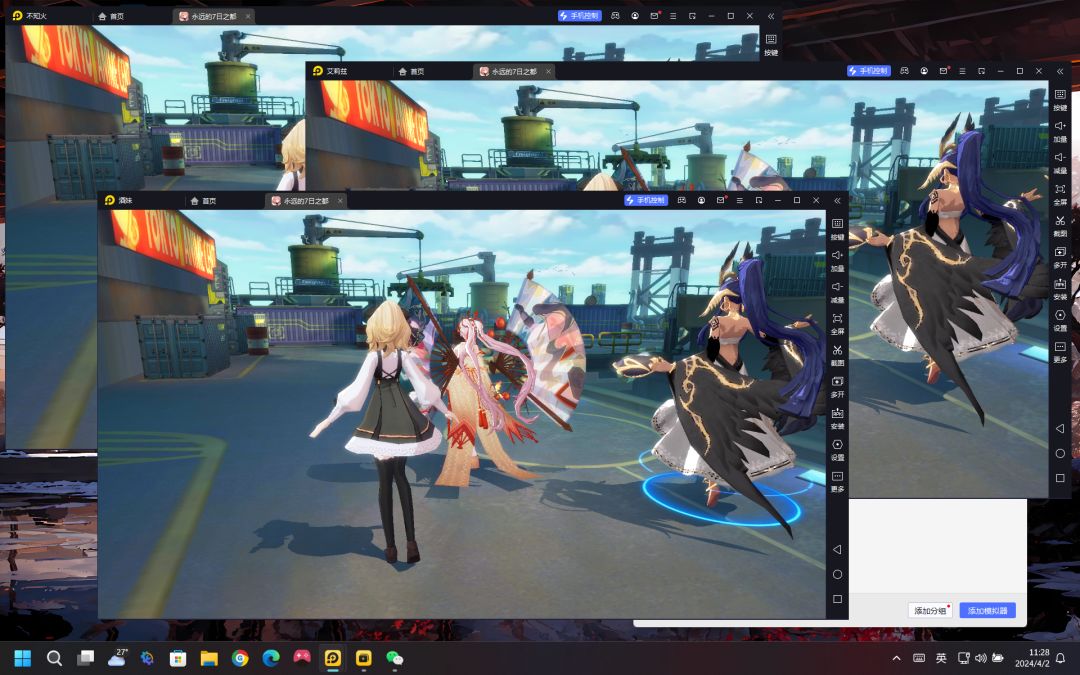Switch to 首页 tab in the 艾莉丝 window
This screenshot has width=1080, height=675.
point(412,71)
